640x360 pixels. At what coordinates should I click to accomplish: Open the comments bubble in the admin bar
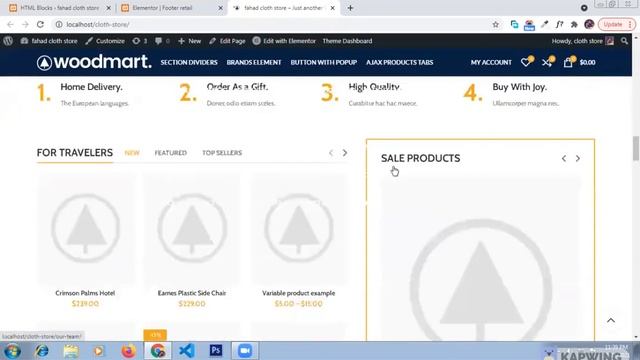tap(162, 41)
